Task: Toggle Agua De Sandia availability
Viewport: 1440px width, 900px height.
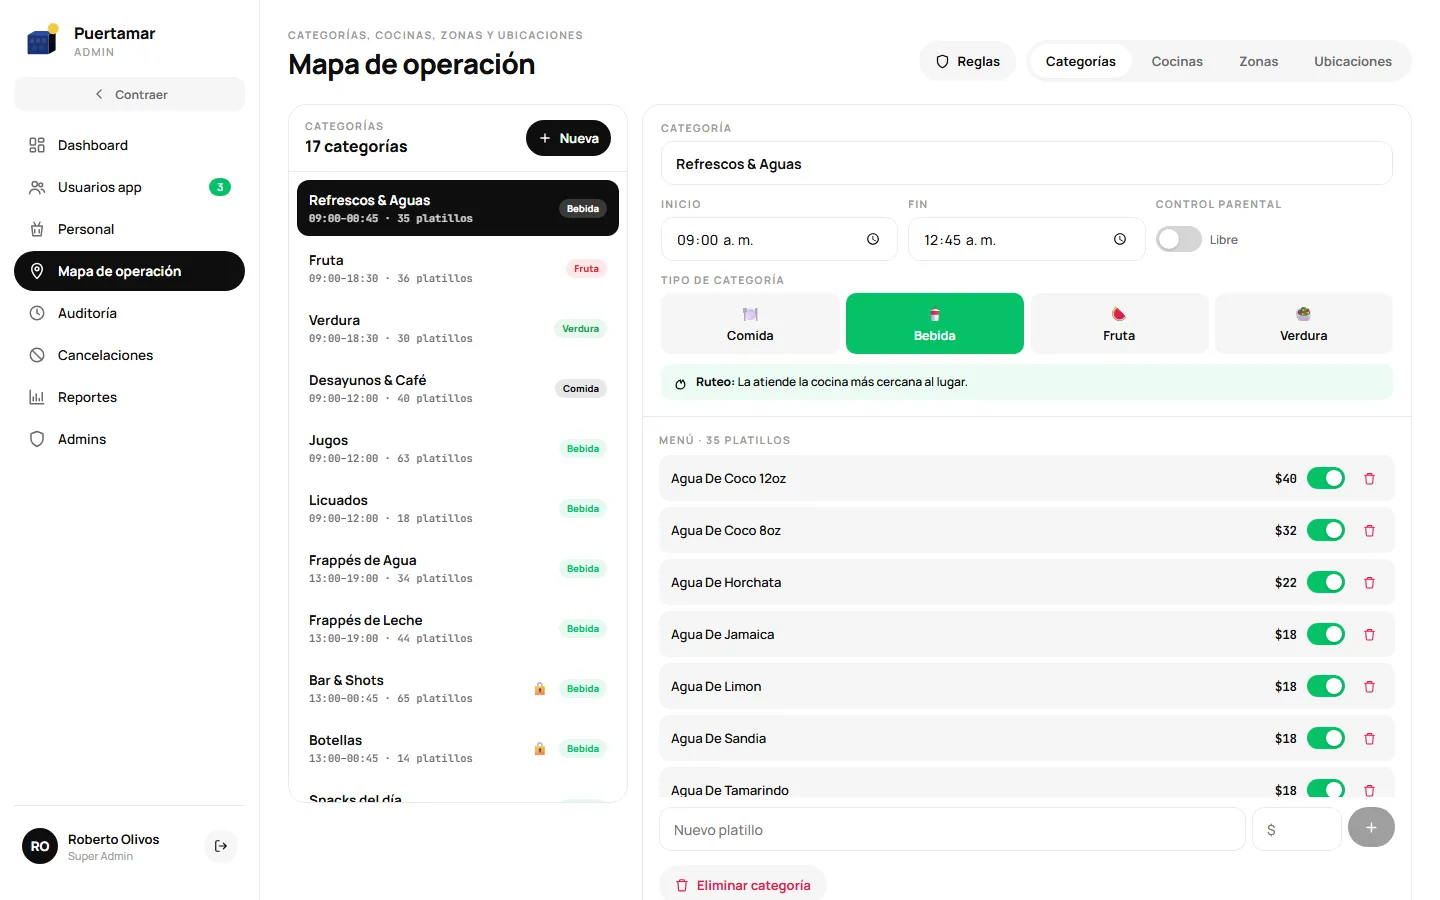Action: point(1326,739)
